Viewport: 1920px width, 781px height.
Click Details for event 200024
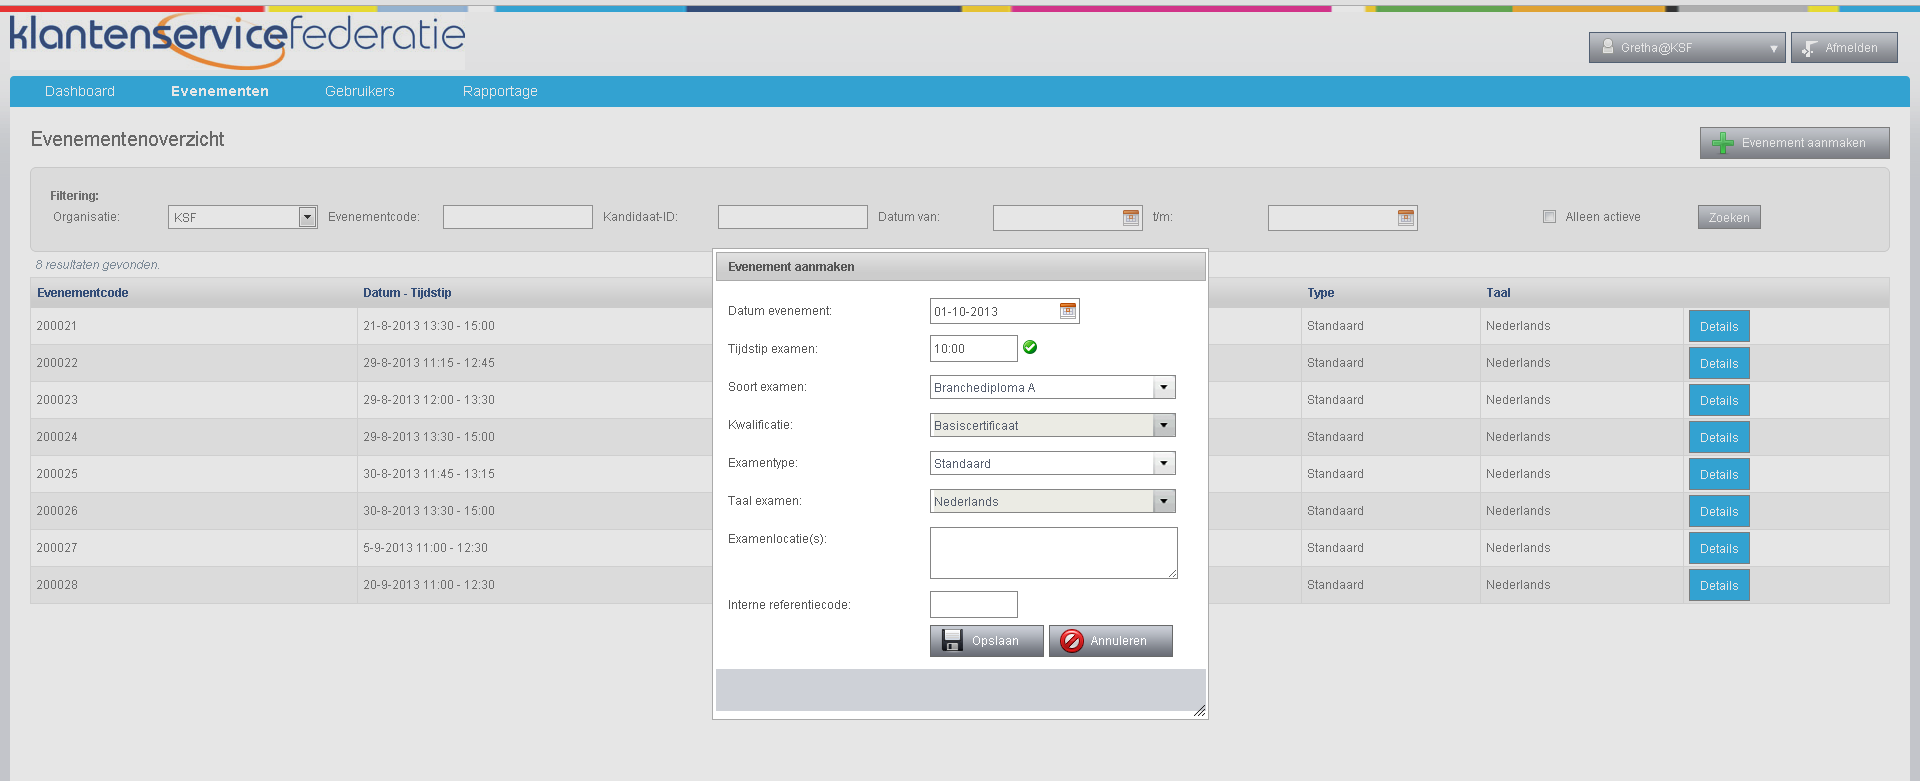click(1719, 437)
